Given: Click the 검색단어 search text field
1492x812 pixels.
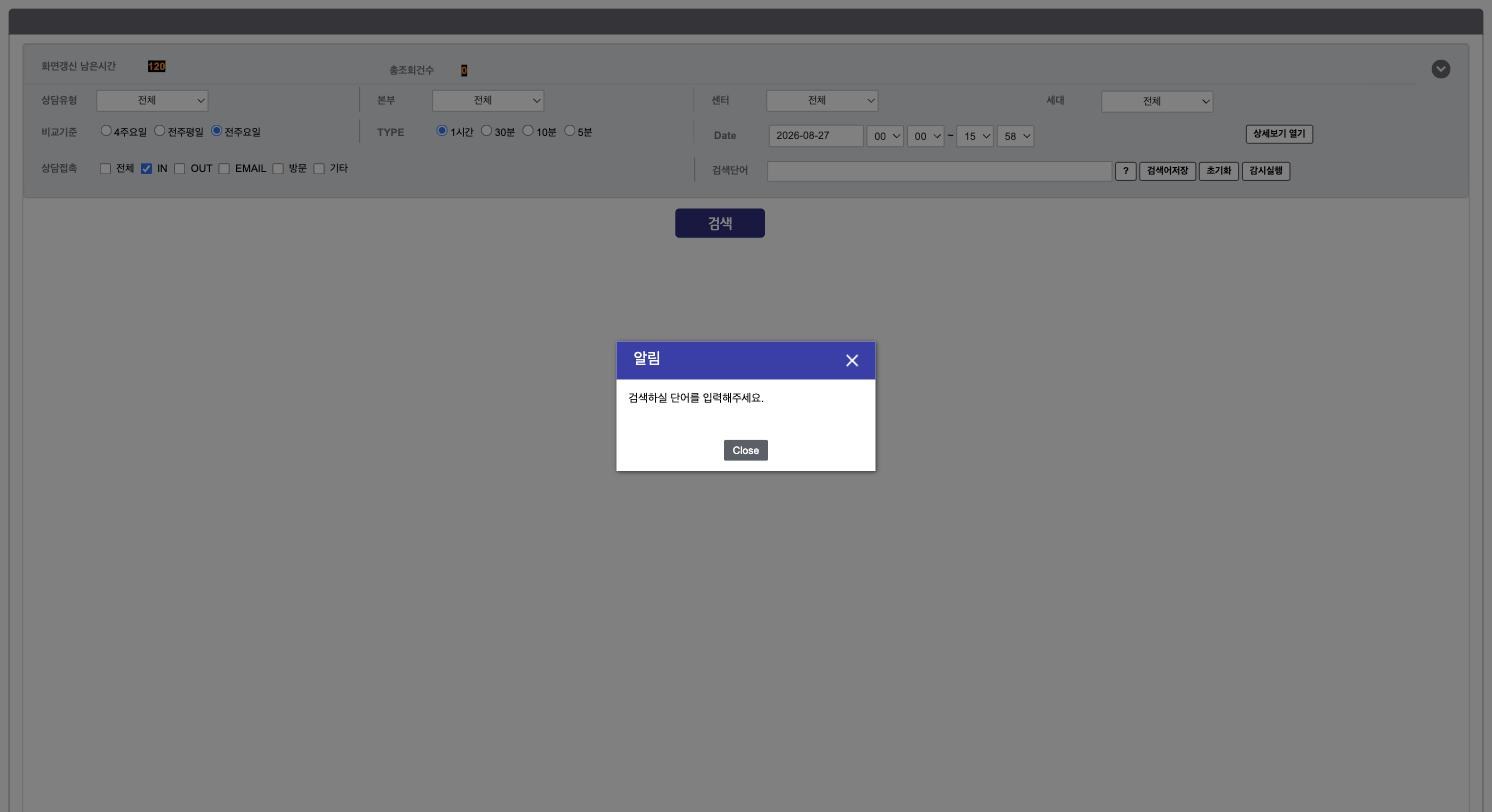Looking at the screenshot, I should point(940,171).
